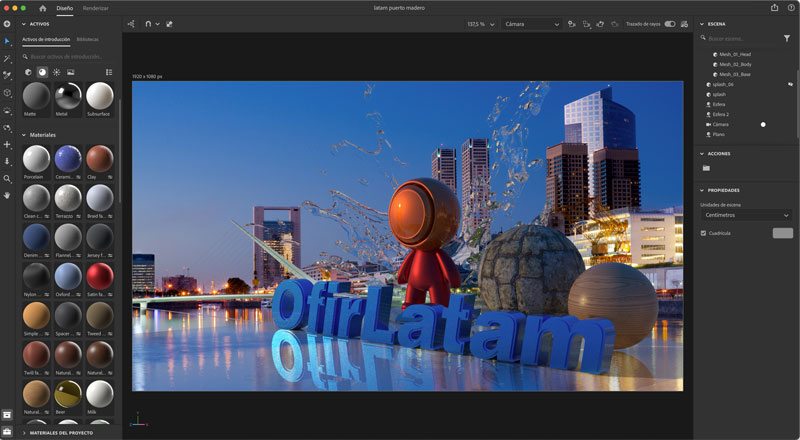The image size is (800, 440).
Task: Select the Selection arrow tool
Action: 7,41
